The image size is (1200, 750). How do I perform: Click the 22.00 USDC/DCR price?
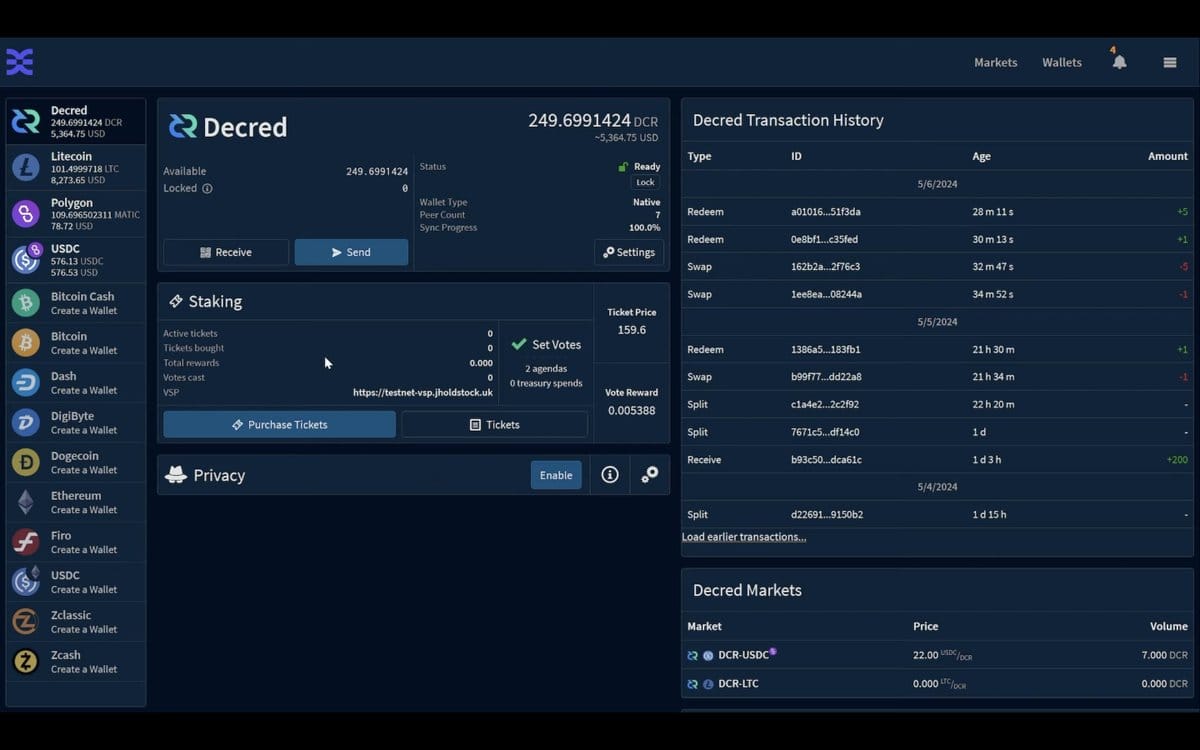point(943,655)
